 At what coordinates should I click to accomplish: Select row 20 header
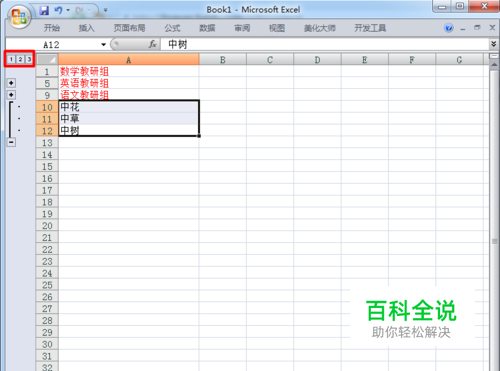pos(47,226)
